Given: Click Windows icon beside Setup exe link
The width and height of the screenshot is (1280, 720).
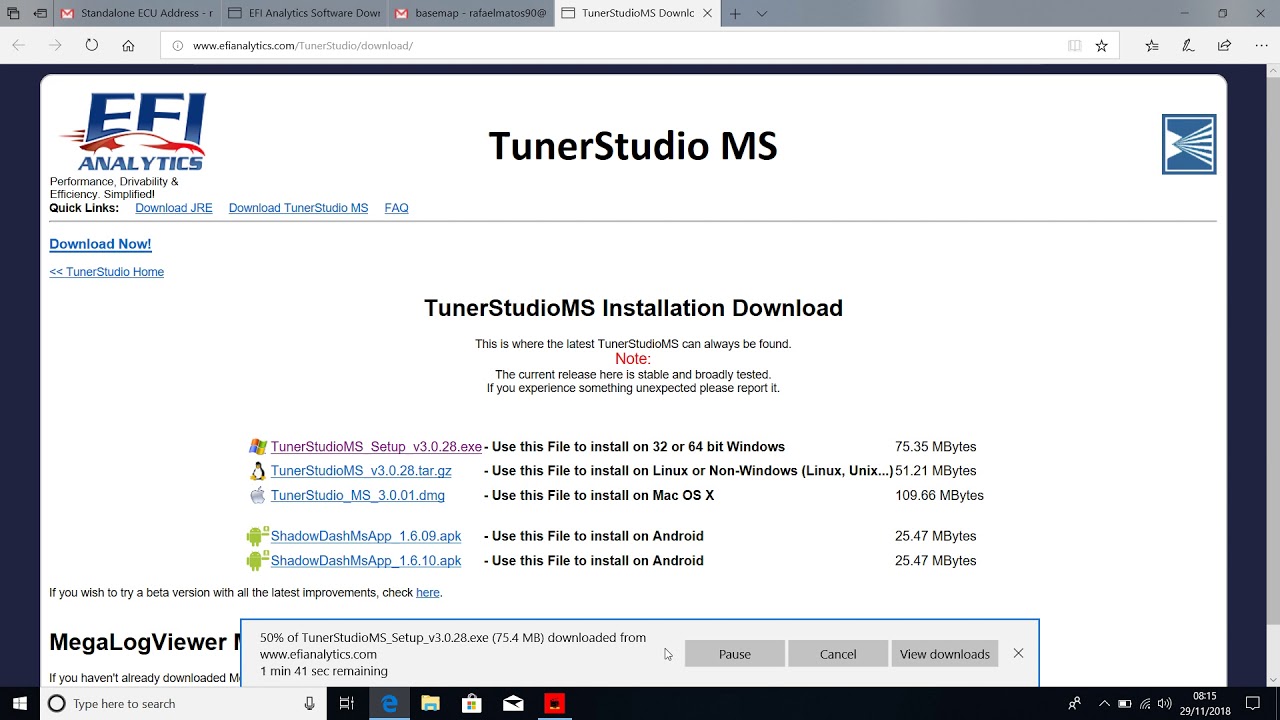Looking at the screenshot, I should [258, 447].
